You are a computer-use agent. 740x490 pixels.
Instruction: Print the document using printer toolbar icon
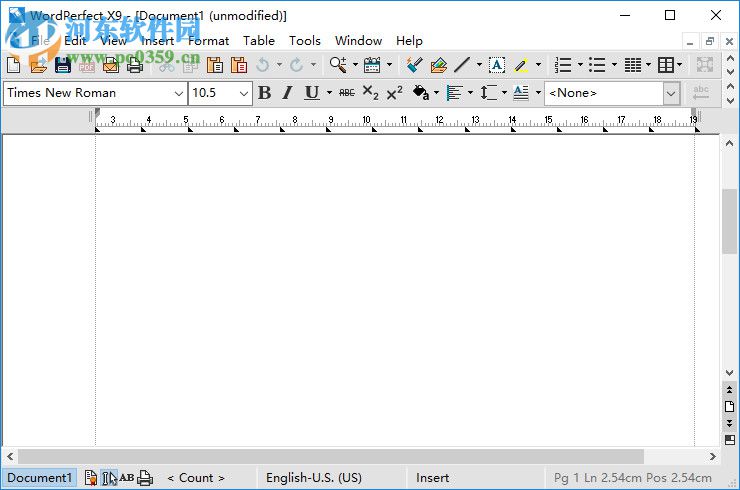tap(135, 65)
